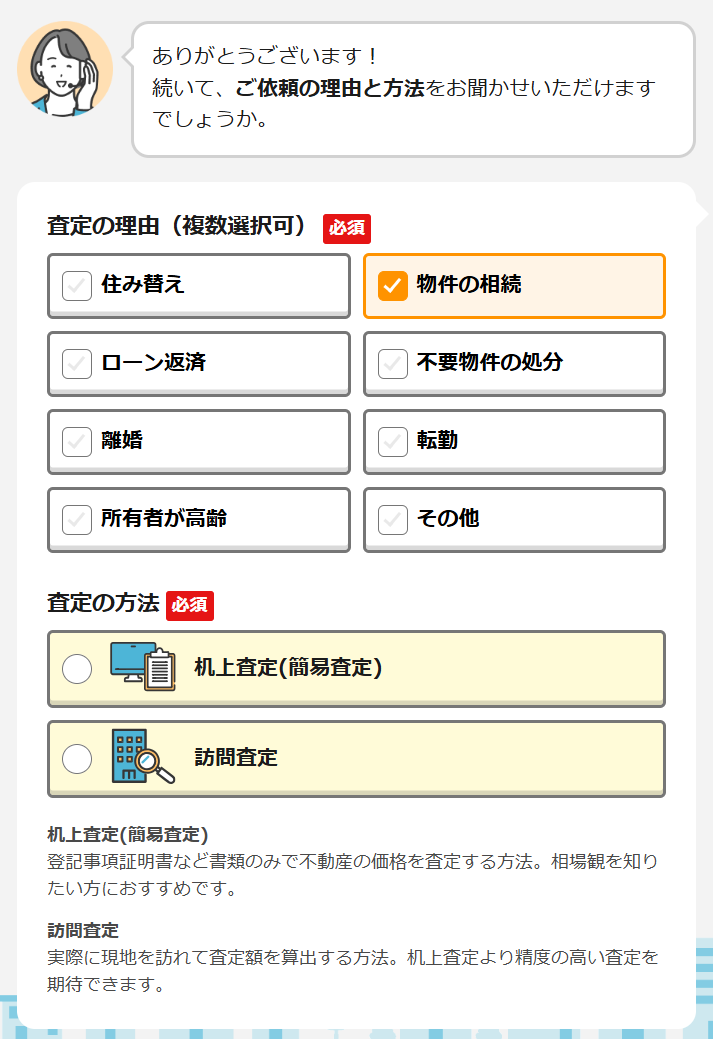Screen dimensions: 713x1039
Task: Check the 転勤 checkbox
Action: [x=392, y=441]
